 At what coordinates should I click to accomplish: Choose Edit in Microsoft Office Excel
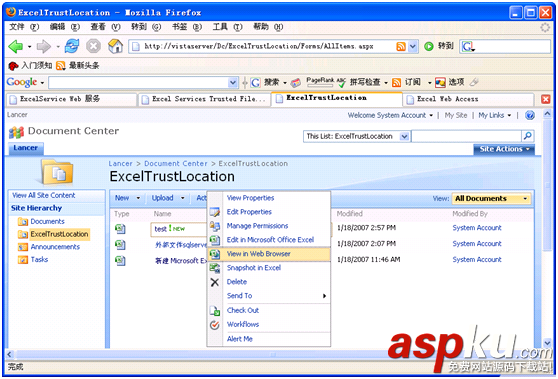(269, 240)
